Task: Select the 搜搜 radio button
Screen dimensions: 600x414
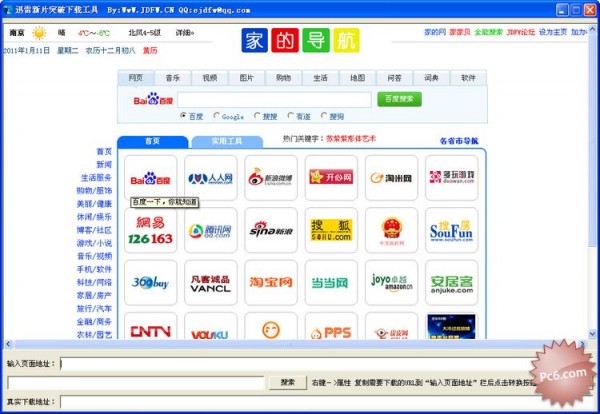Action: [x=257, y=116]
